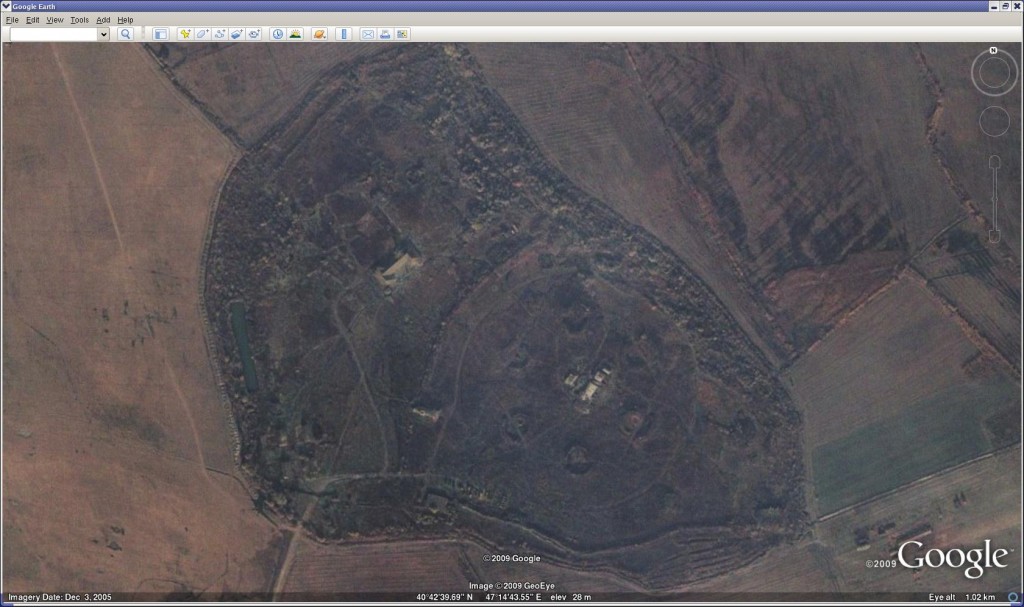Add a path with toolbar icon

click(219, 34)
